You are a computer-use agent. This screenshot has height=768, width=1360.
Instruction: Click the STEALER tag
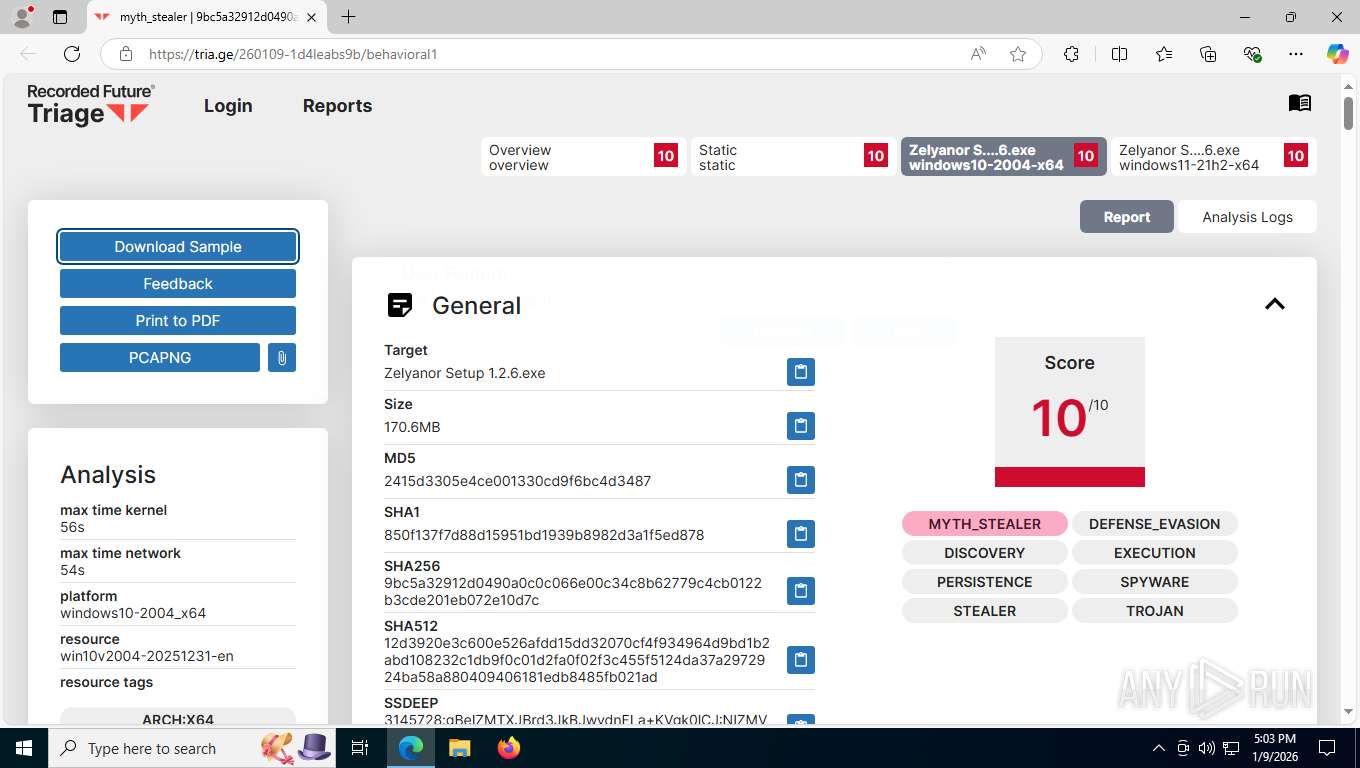click(x=985, y=611)
